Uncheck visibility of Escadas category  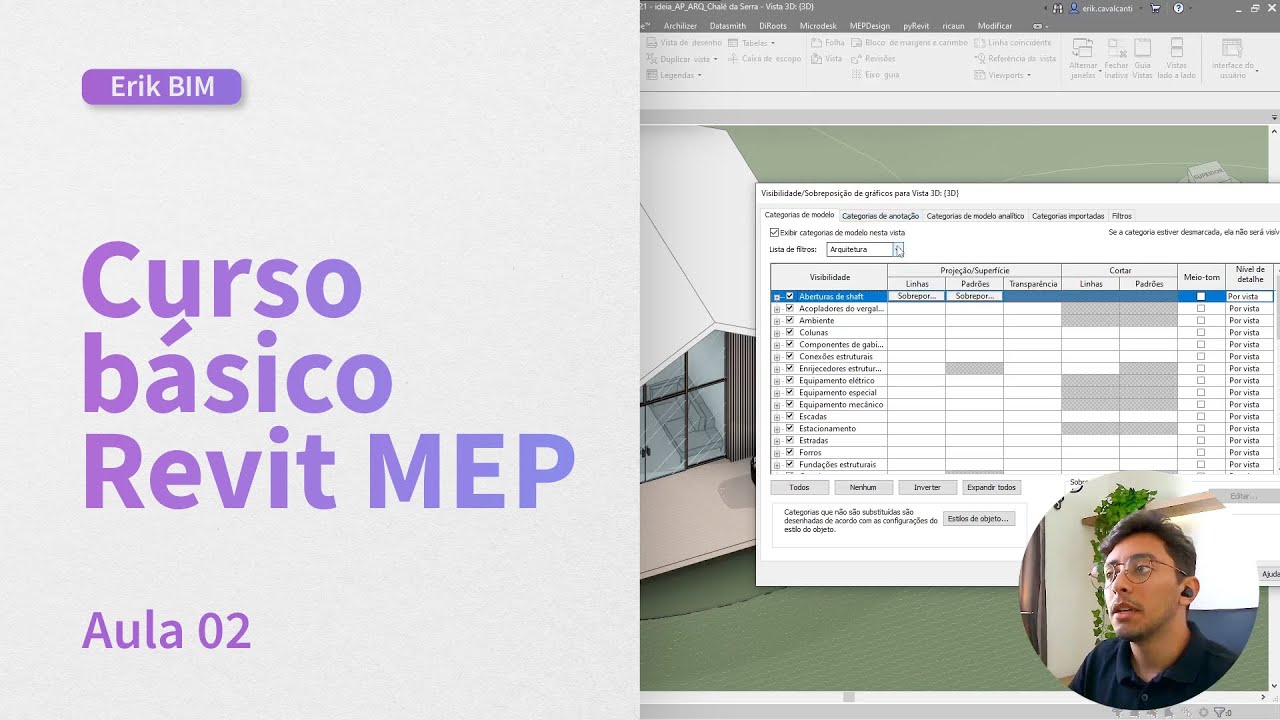pyautogui.click(x=790, y=416)
